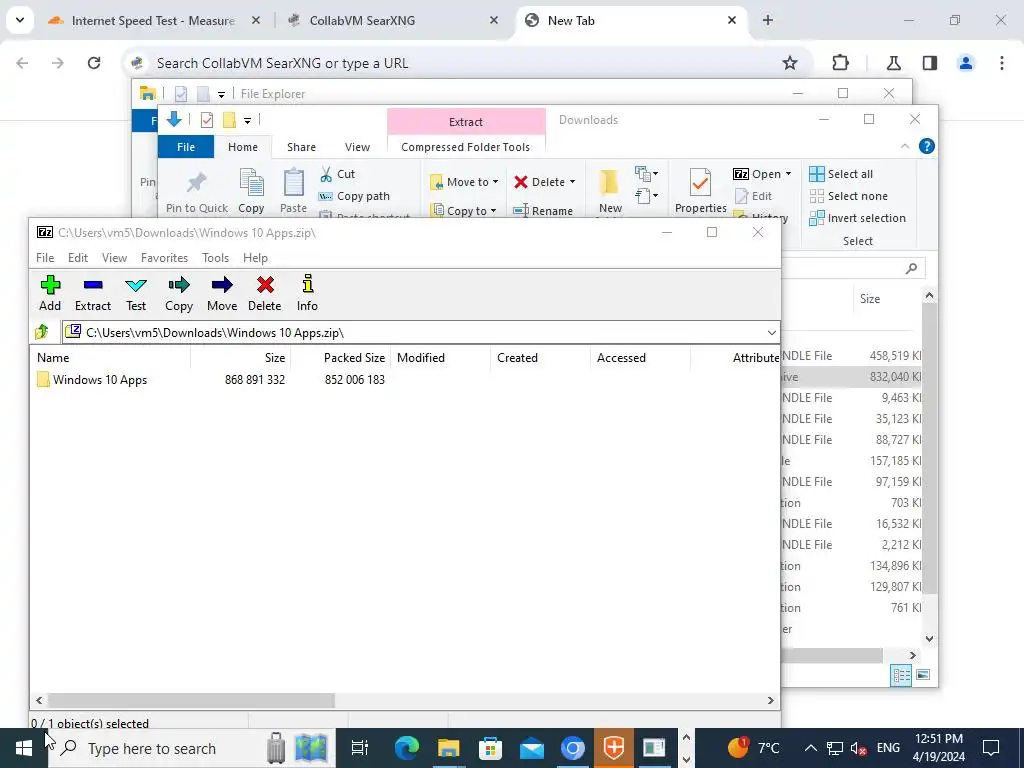The height and width of the screenshot is (768, 1024).
Task: Open the Compressed Folder Tools tab
Action: click(x=466, y=147)
